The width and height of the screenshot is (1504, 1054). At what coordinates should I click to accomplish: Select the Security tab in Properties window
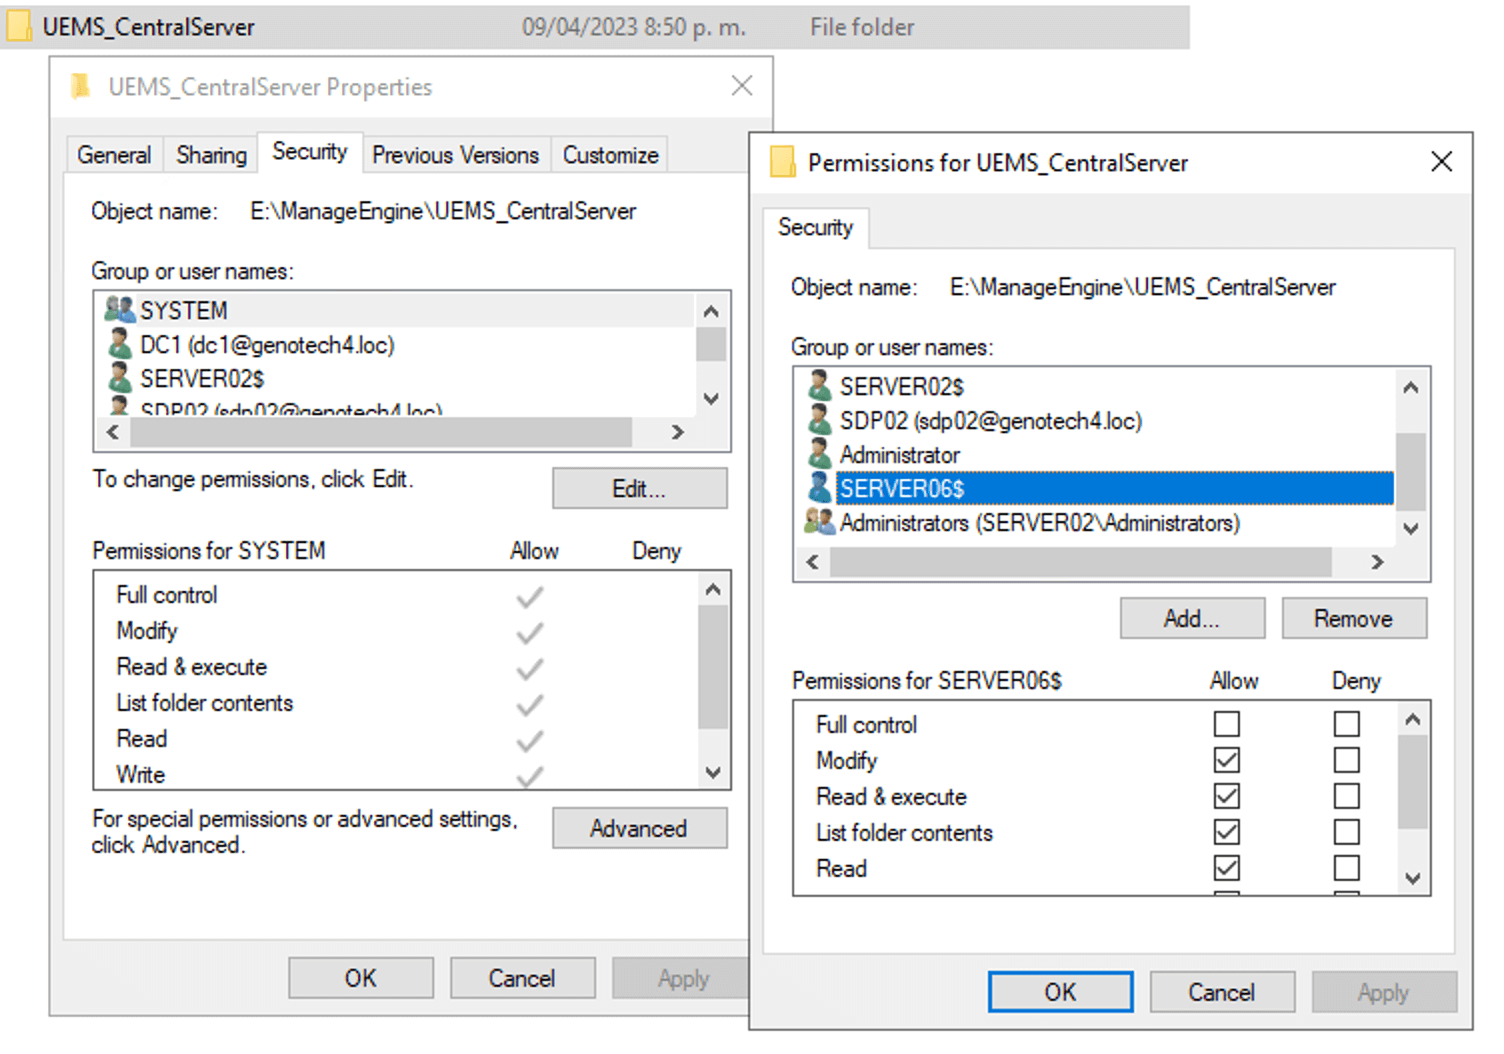[310, 152]
